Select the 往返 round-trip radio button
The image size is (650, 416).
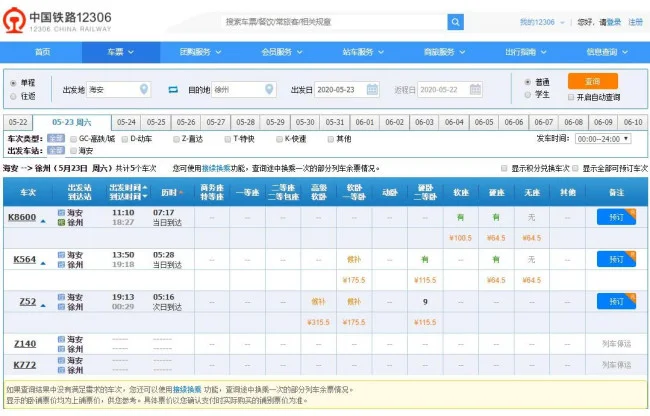click(13, 96)
